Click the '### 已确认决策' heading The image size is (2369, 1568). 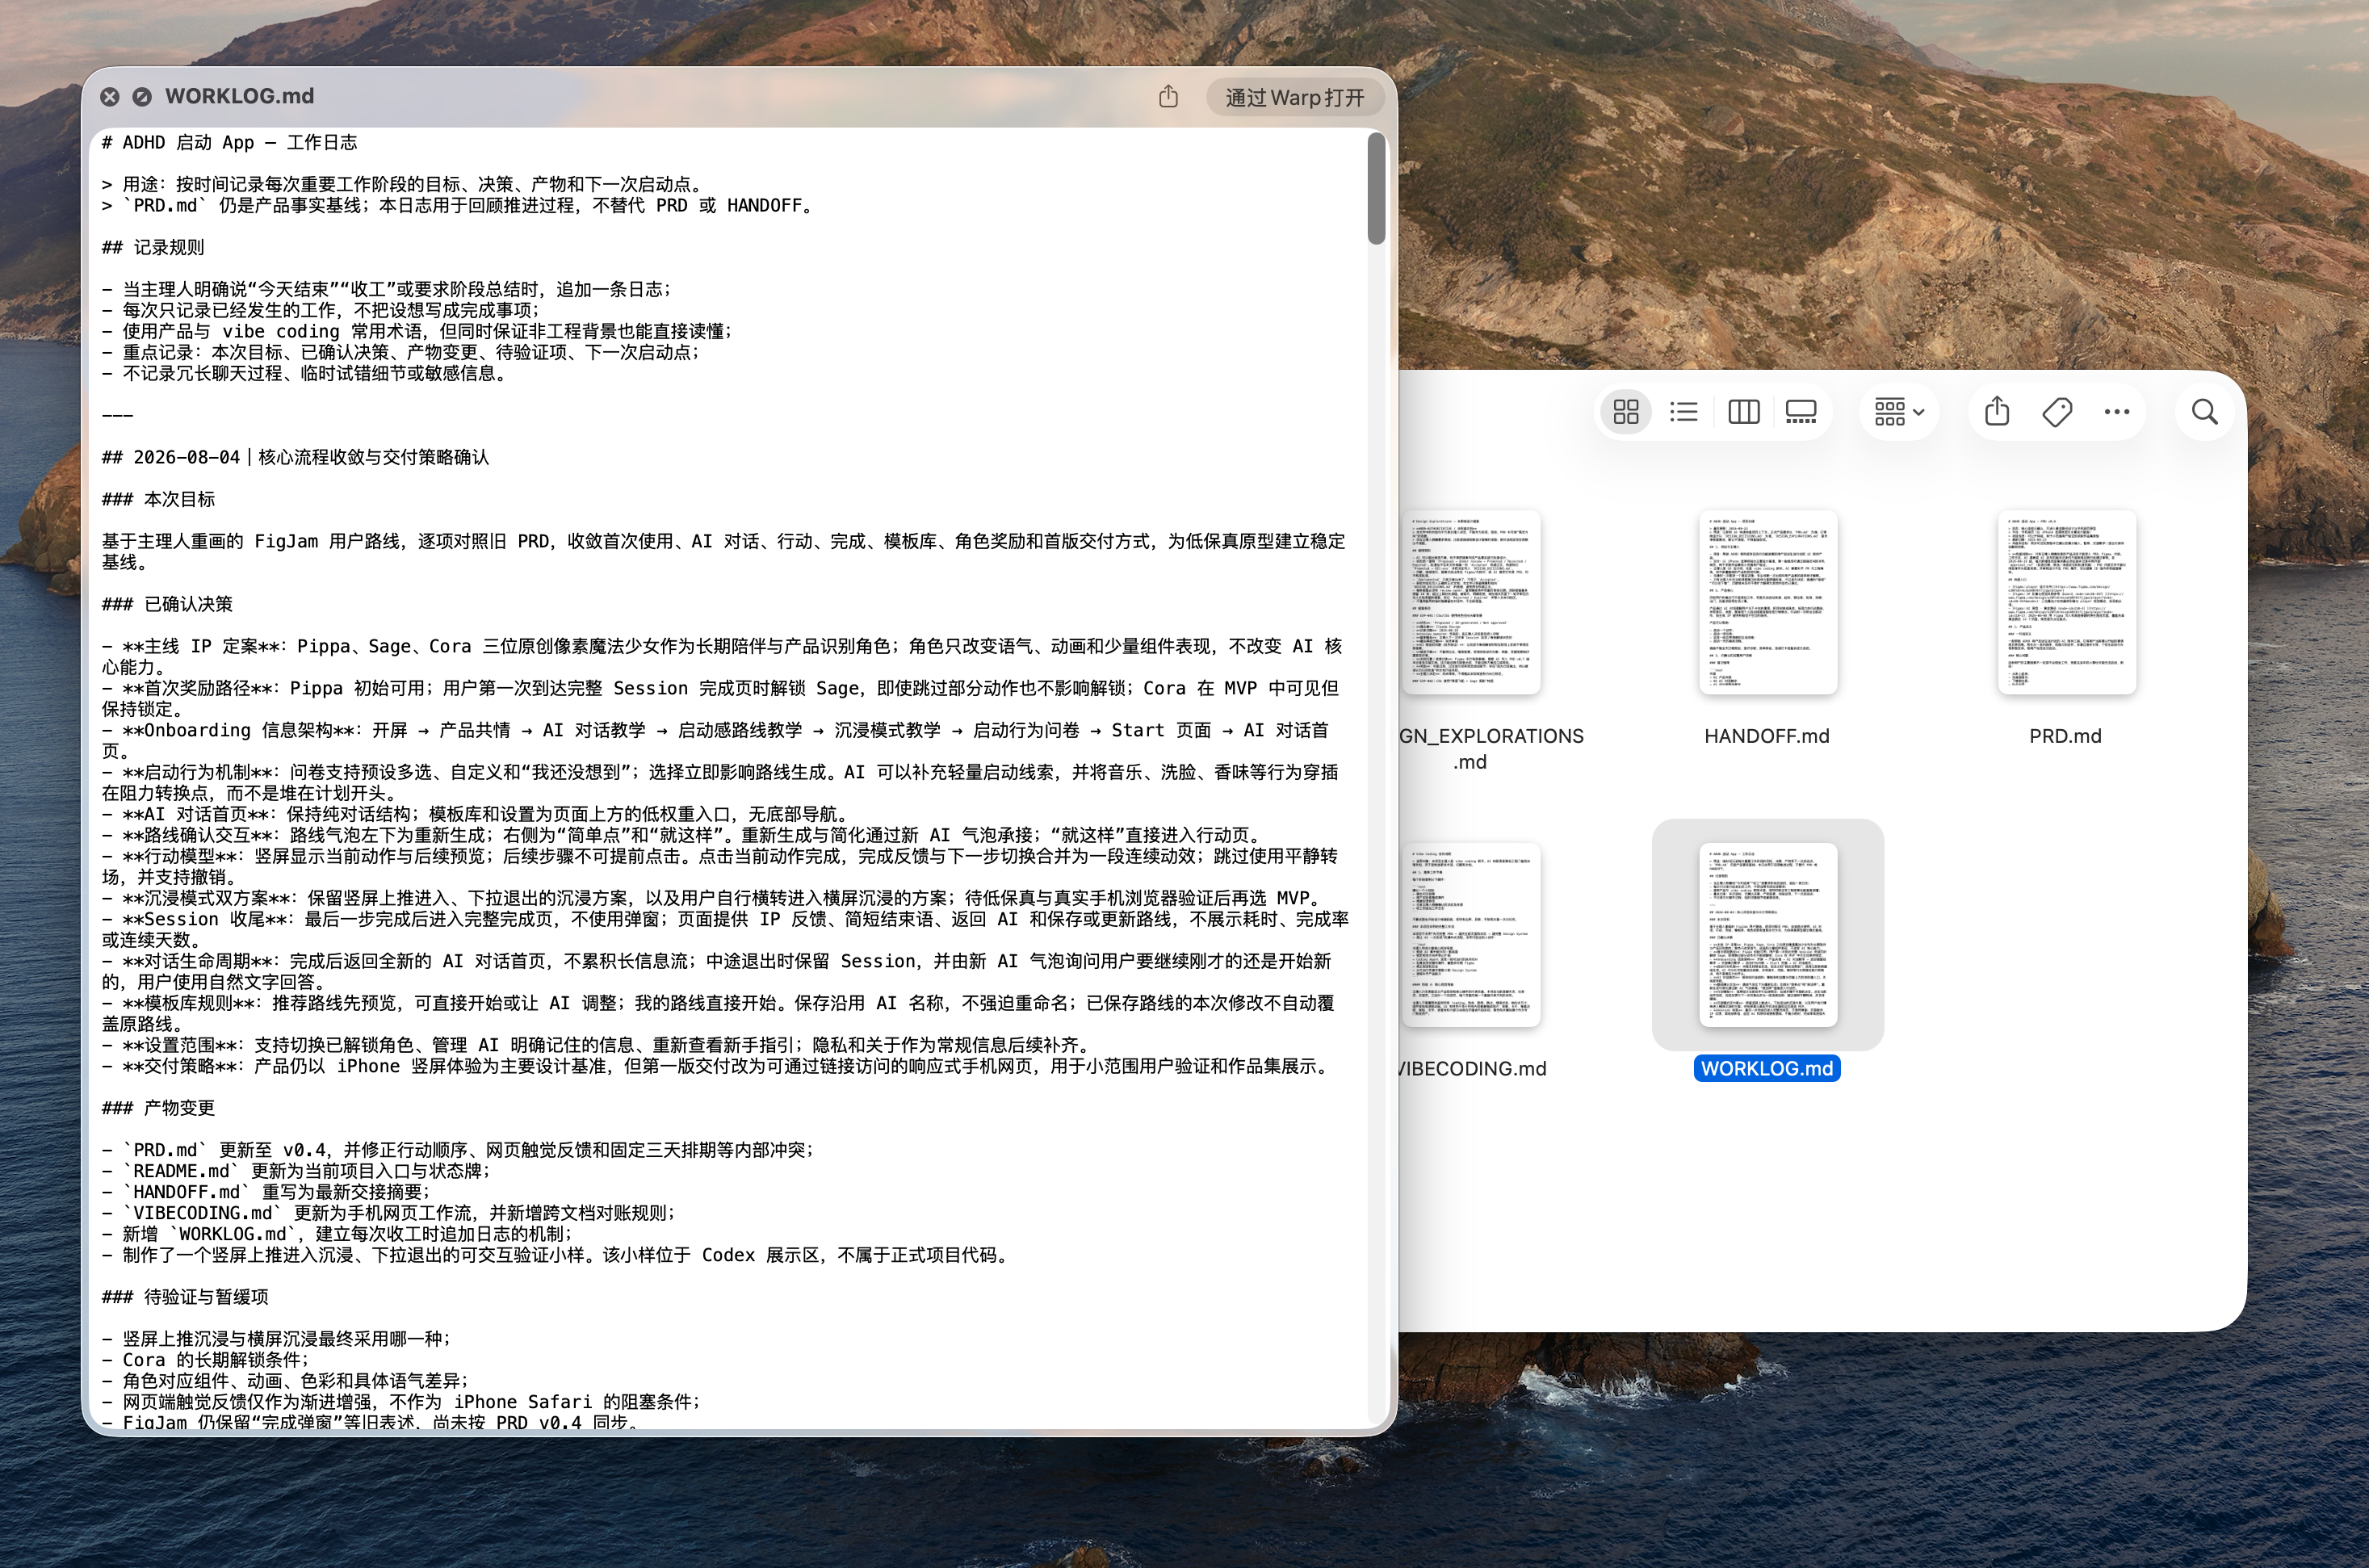coord(167,604)
